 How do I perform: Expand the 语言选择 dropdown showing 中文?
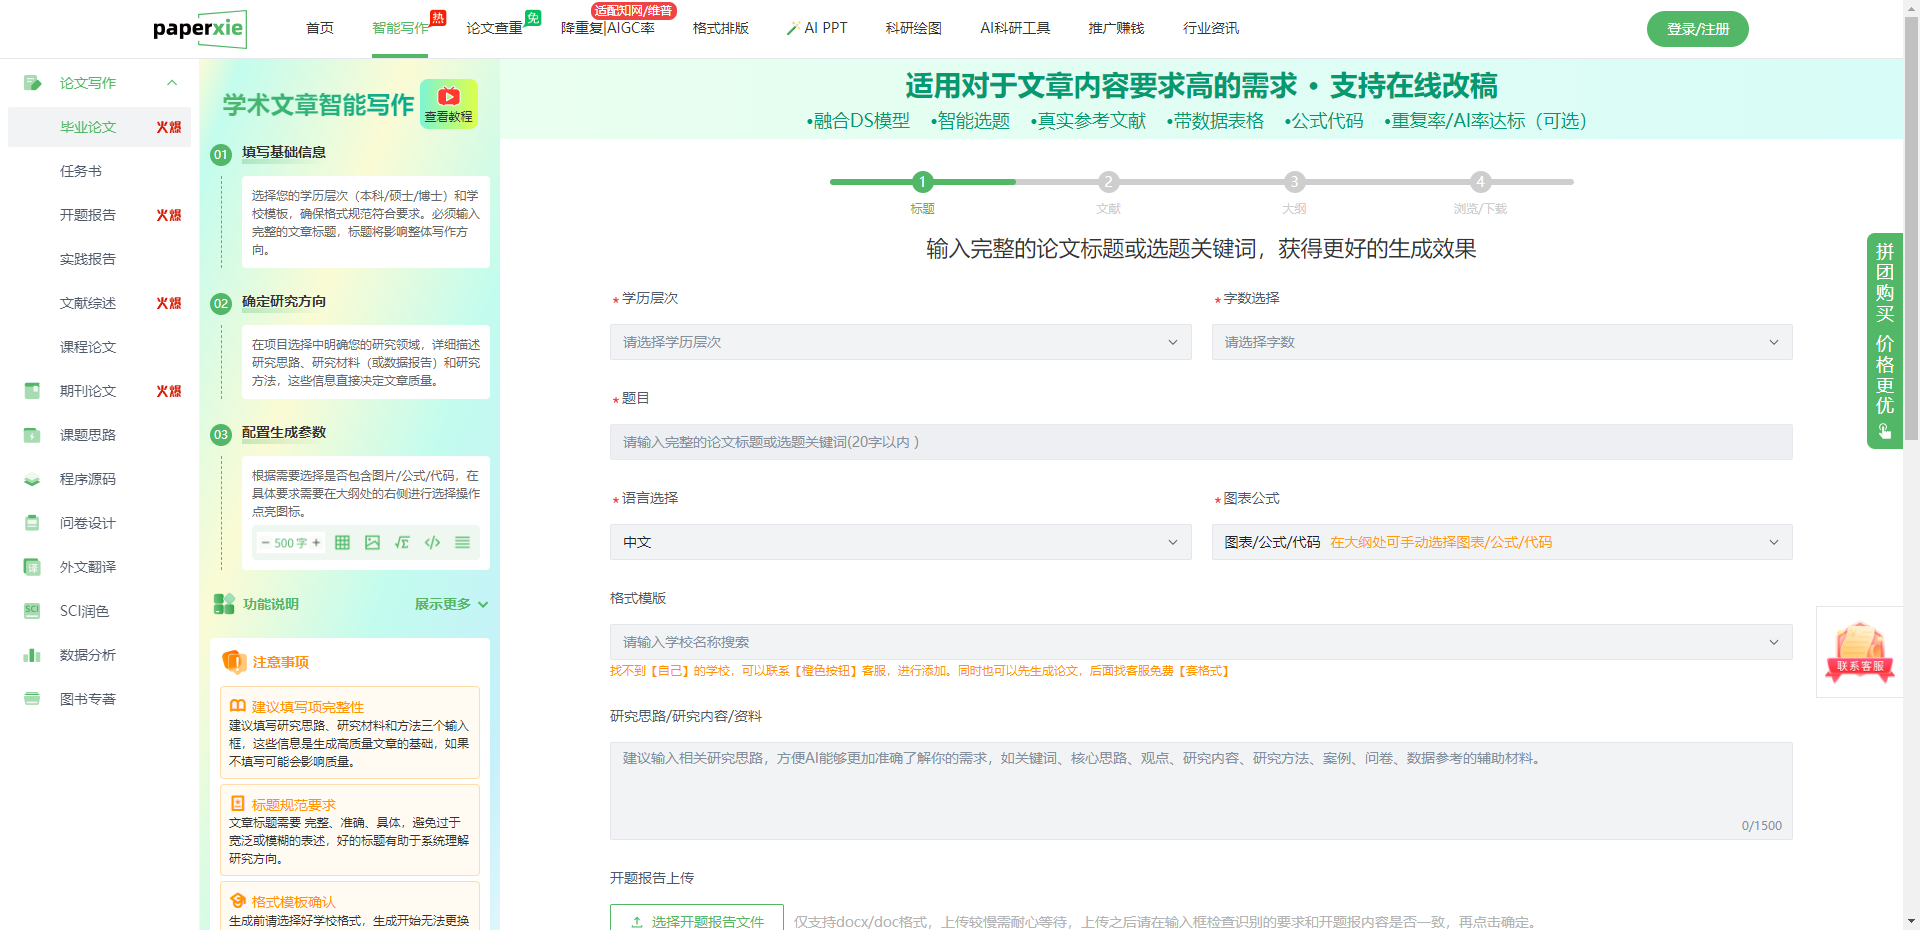pyautogui.click(x=900, y=542)
